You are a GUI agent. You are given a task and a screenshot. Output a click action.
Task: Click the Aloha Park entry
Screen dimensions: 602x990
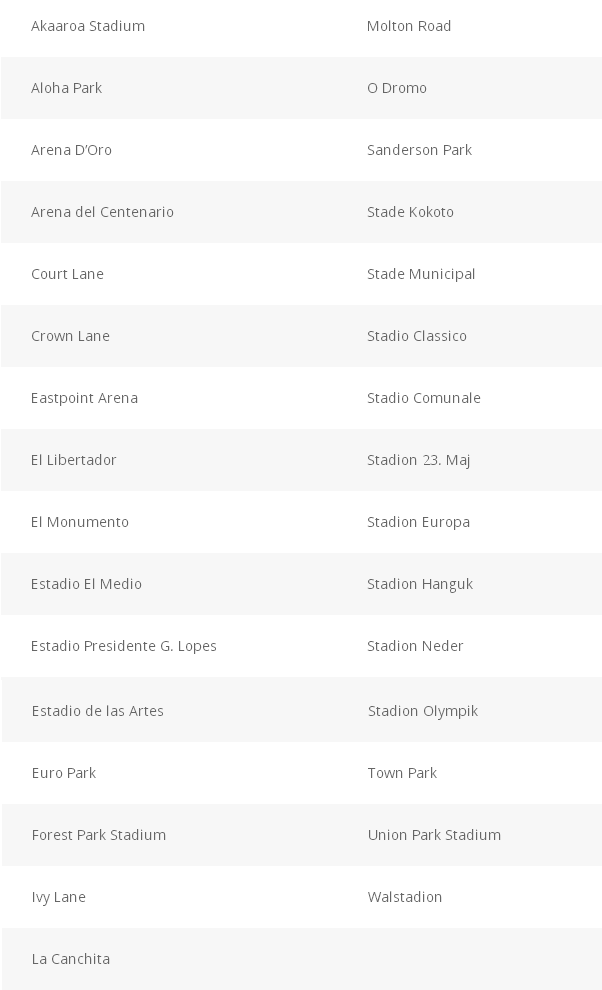click(x=66, y=88)
